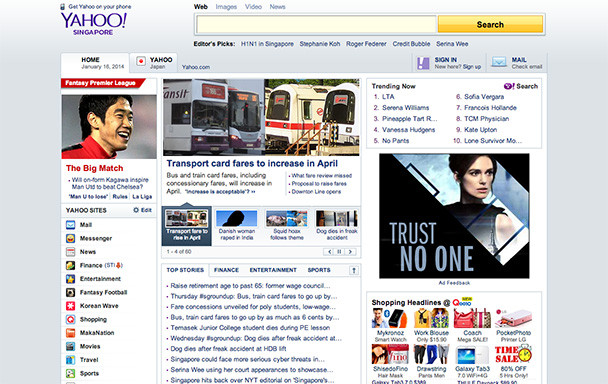Click the Trust No One advertisement

coord(454,216)
